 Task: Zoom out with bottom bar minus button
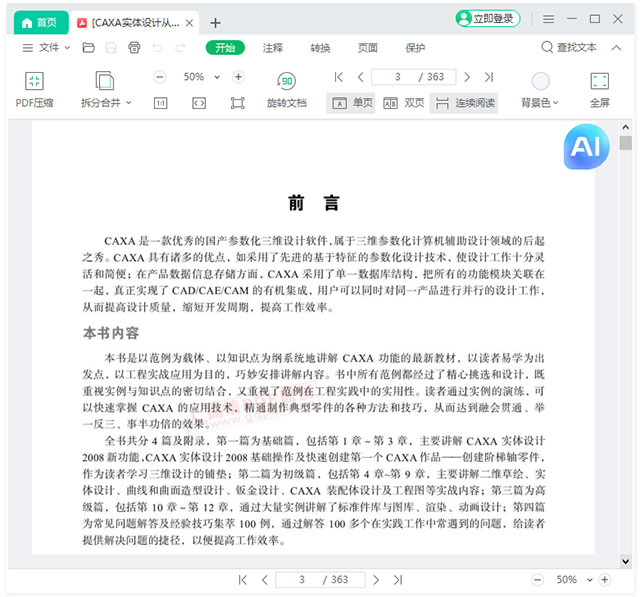point(538,579)
